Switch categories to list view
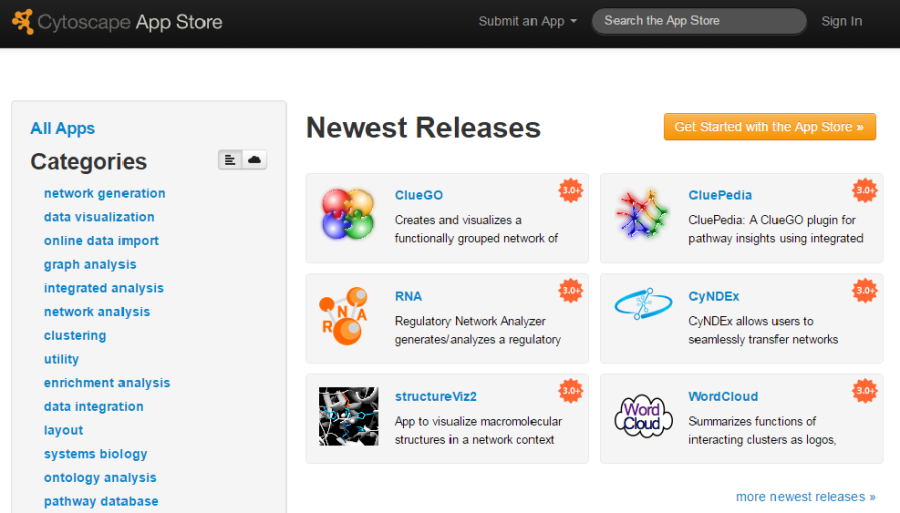This screenshot has width=900, height=513. [x=230, y=160]
